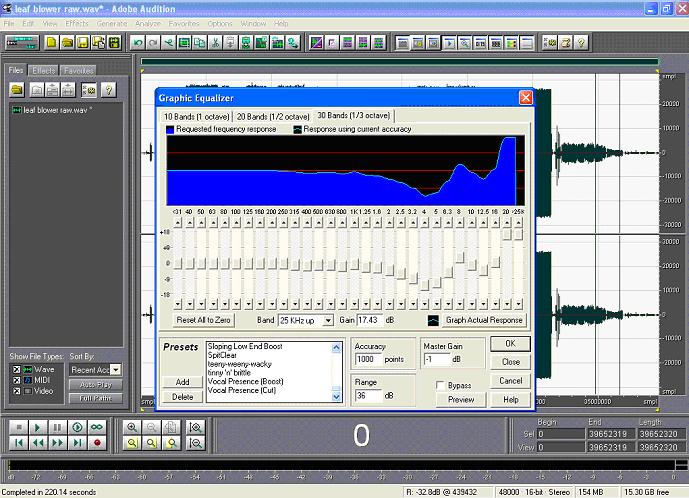689x498 pixels.
Task: Select the 30 Bands (1/3 octave) tab
Action: tap(354, 116)
